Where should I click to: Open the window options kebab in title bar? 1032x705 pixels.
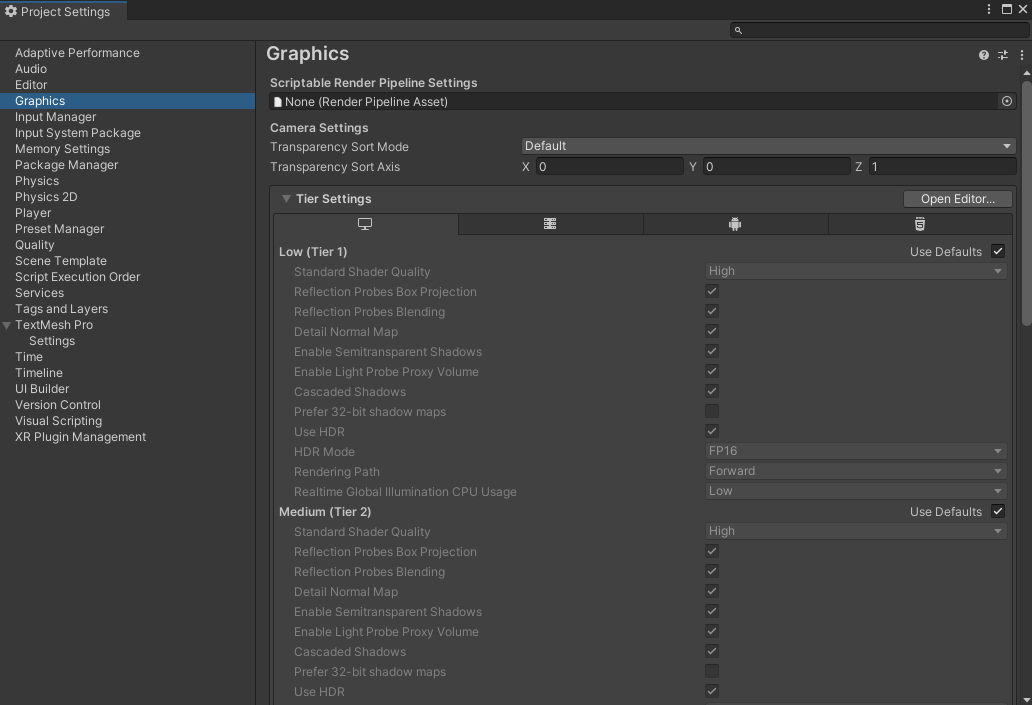989,9
